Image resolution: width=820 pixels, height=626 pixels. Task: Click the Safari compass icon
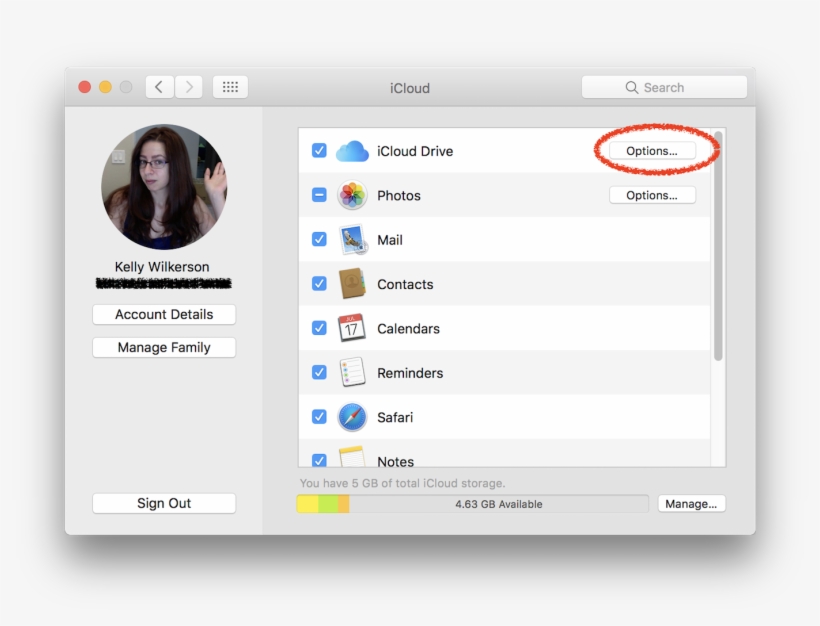point(352,417)
